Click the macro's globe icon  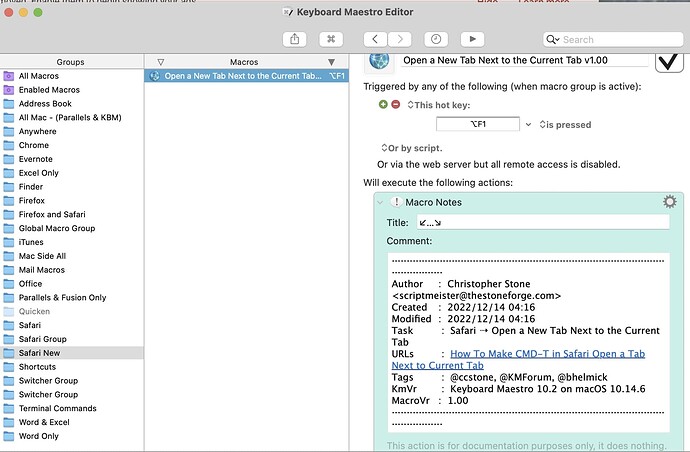pos(380,60)
